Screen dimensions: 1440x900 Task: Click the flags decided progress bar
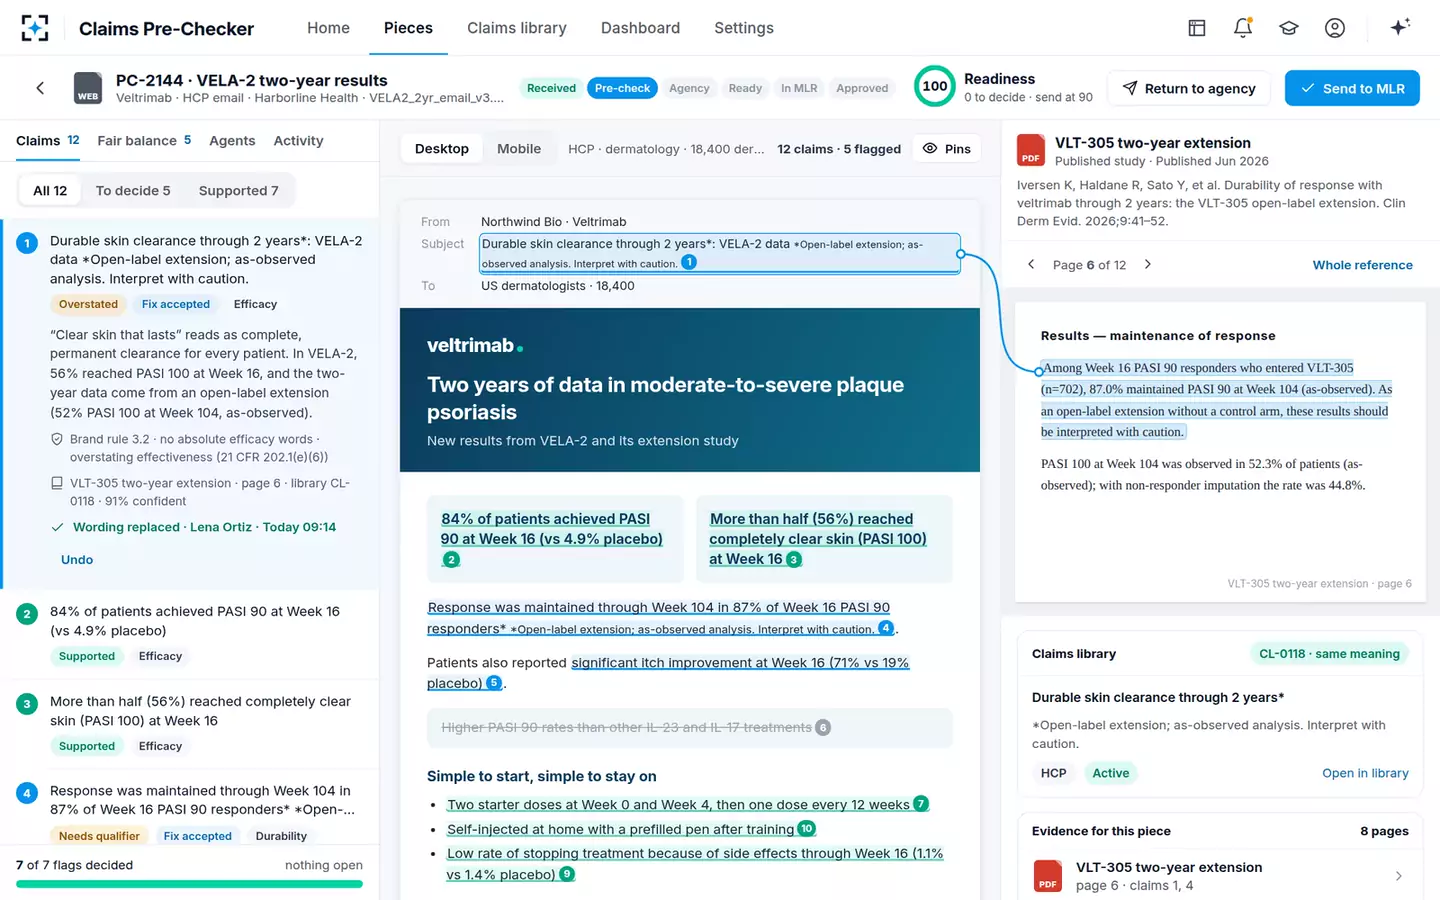[x=189, y=884]
